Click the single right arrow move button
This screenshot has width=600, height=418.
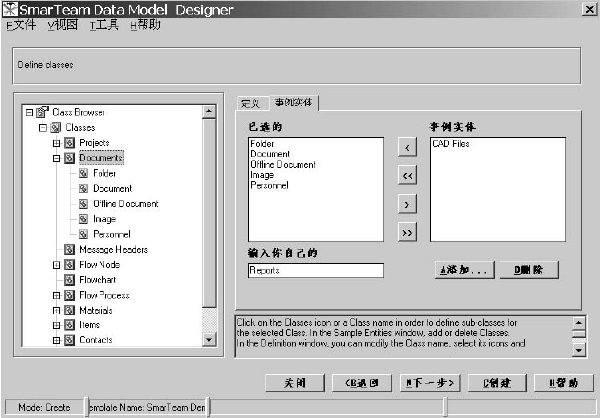(x=407, y=204)
